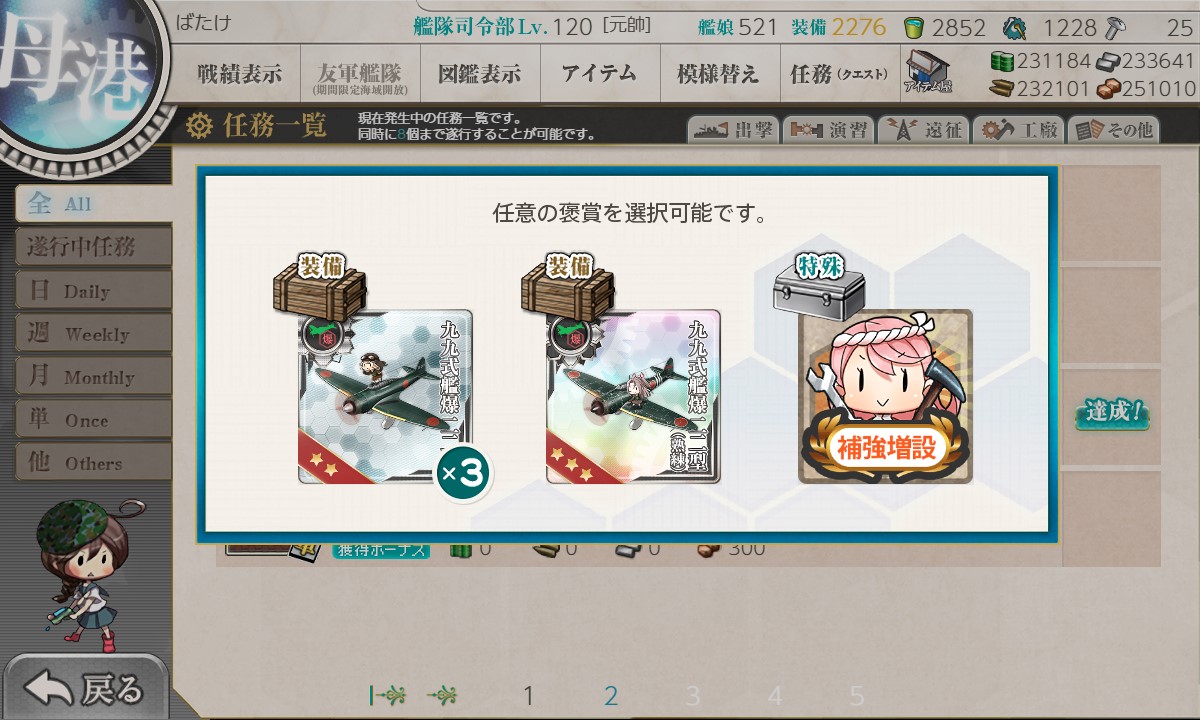Open the item shop icon
This screenshot has height=720, width=1200.
pyautogui.click(x=928, y=73)
